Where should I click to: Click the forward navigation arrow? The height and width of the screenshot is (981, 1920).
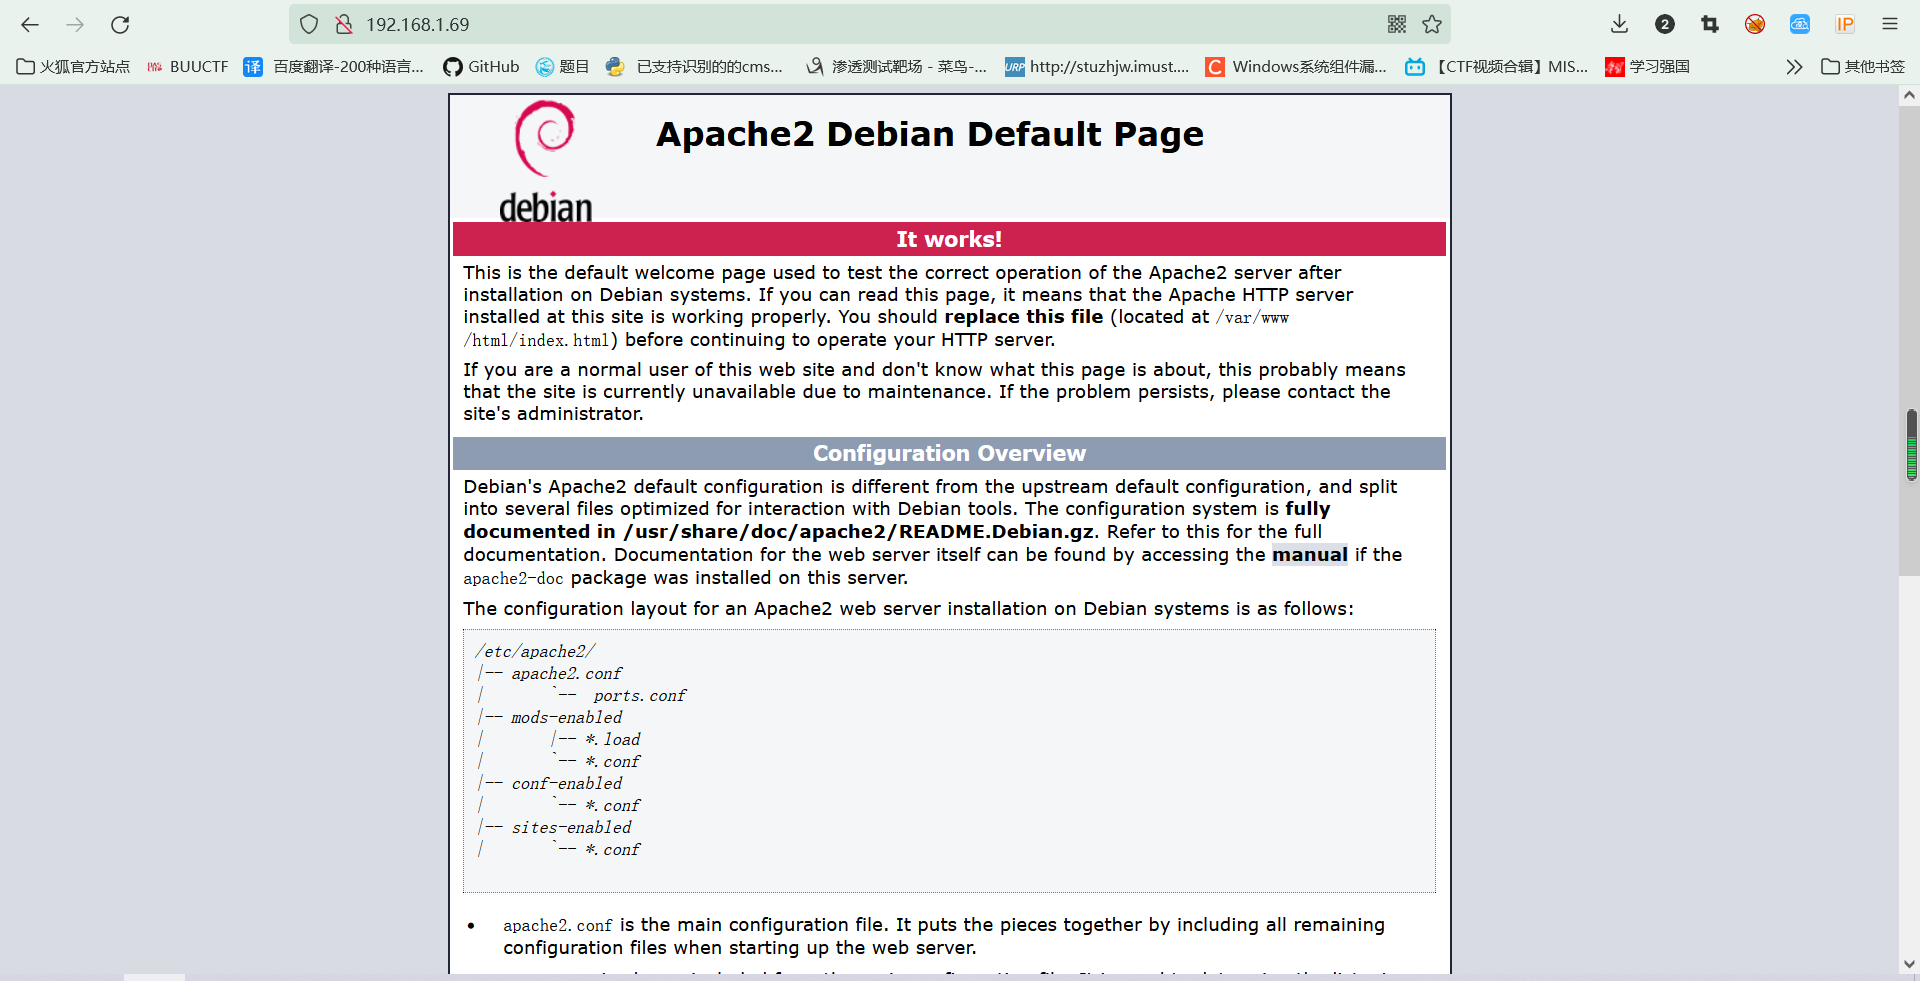[75, 24]
